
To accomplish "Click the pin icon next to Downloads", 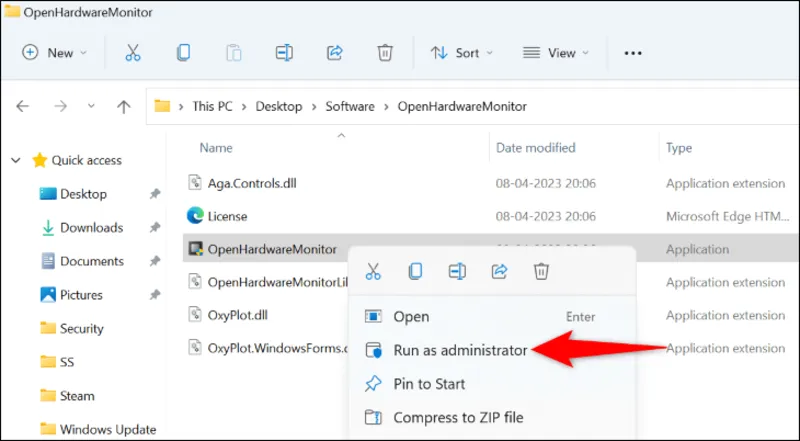I will (x=155, y=228).
